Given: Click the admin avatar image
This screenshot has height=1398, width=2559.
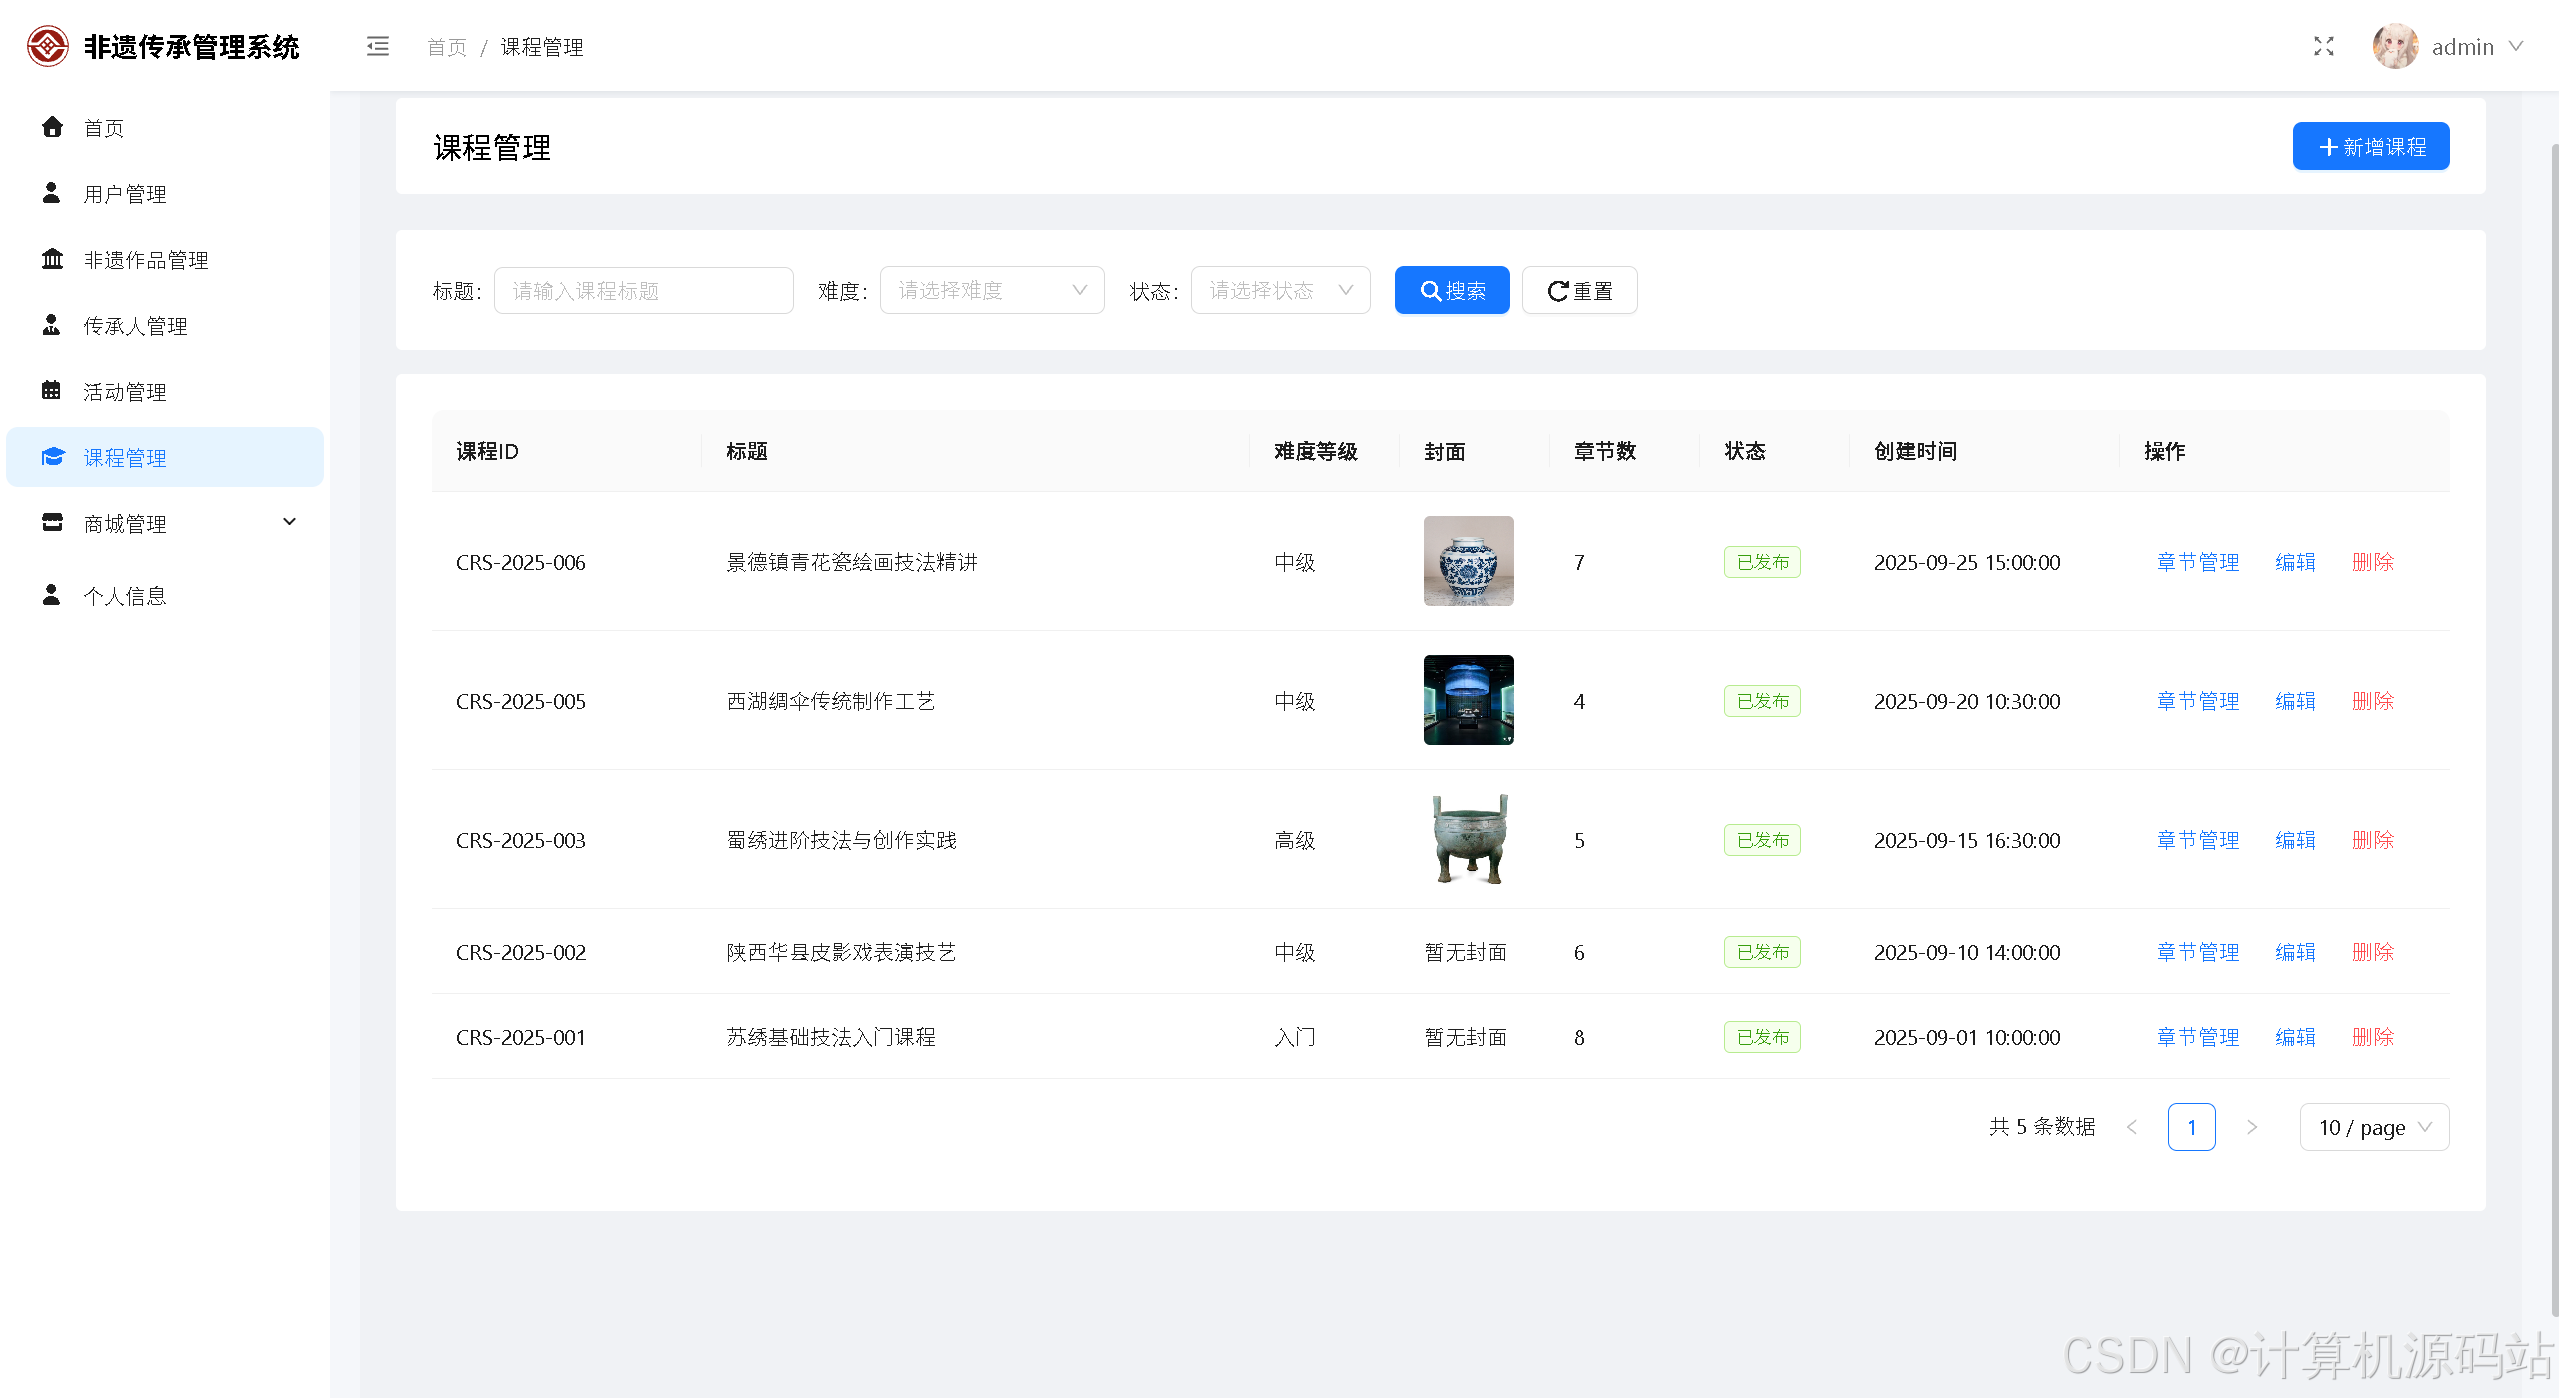Looking at the screenshot, I should (2394, 47).
